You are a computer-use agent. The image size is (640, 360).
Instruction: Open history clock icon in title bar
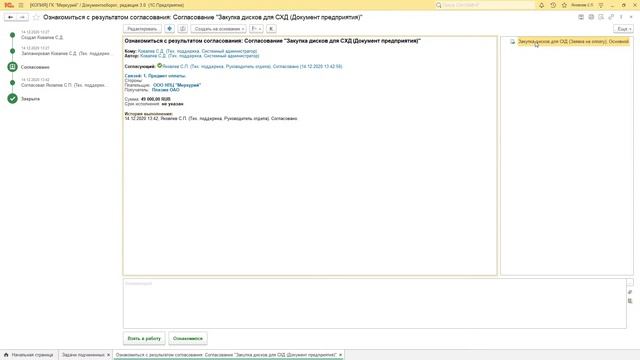[553, 5]
